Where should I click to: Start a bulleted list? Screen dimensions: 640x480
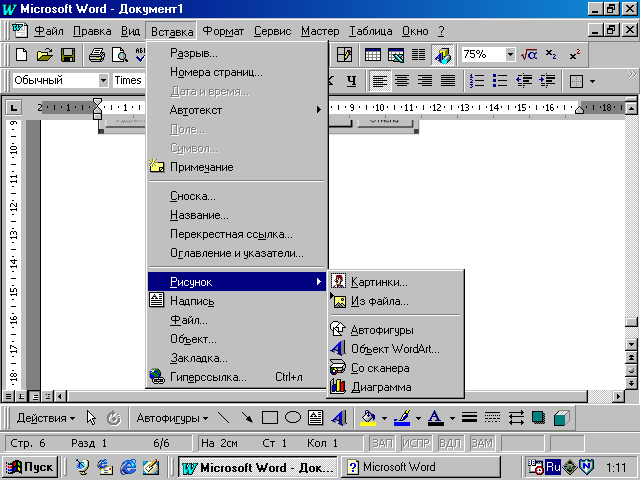click(500, 81)
